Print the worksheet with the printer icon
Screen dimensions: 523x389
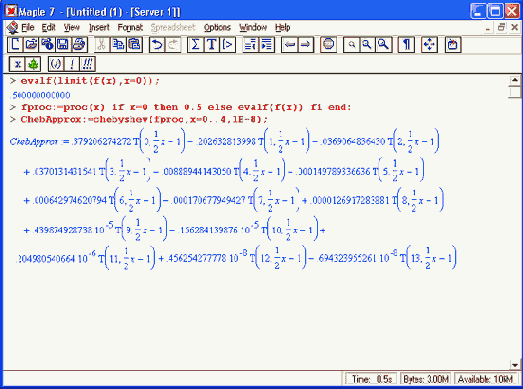(79, 44)
